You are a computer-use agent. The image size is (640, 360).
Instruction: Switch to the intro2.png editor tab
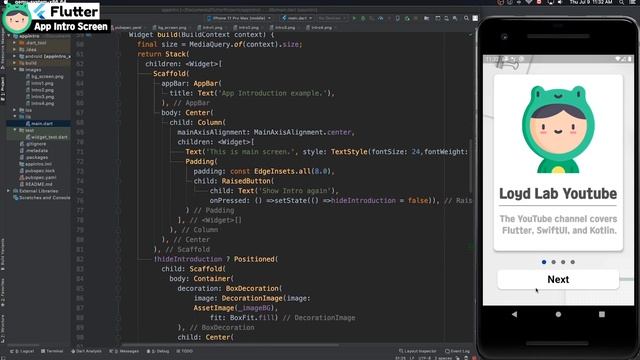(246, 28)
